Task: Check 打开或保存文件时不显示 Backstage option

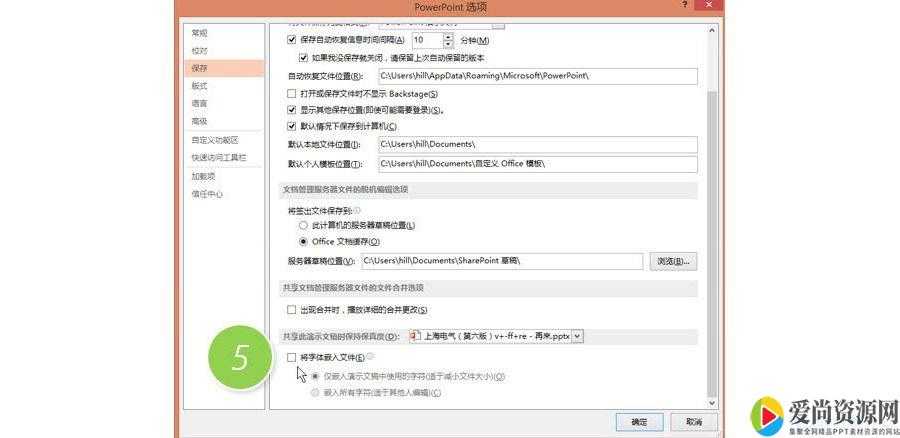Action: click(x=292, y=93)
